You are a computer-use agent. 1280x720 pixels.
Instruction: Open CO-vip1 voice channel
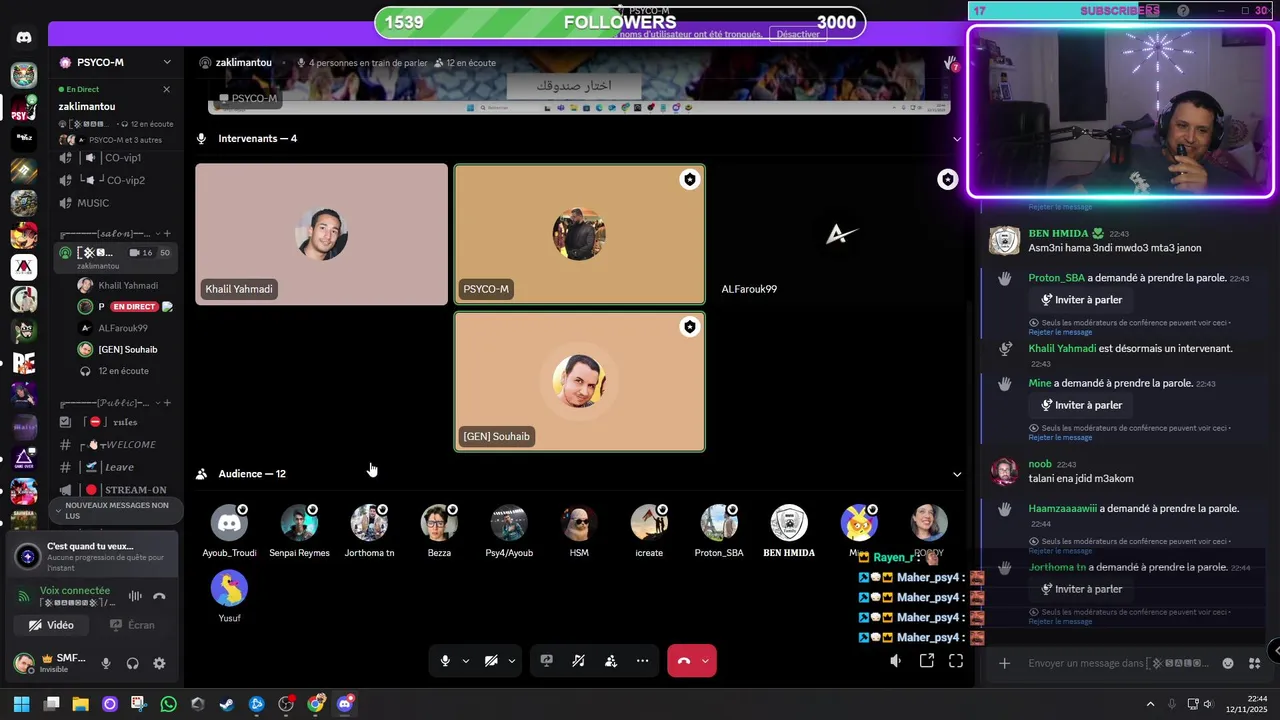click(113, 158)
